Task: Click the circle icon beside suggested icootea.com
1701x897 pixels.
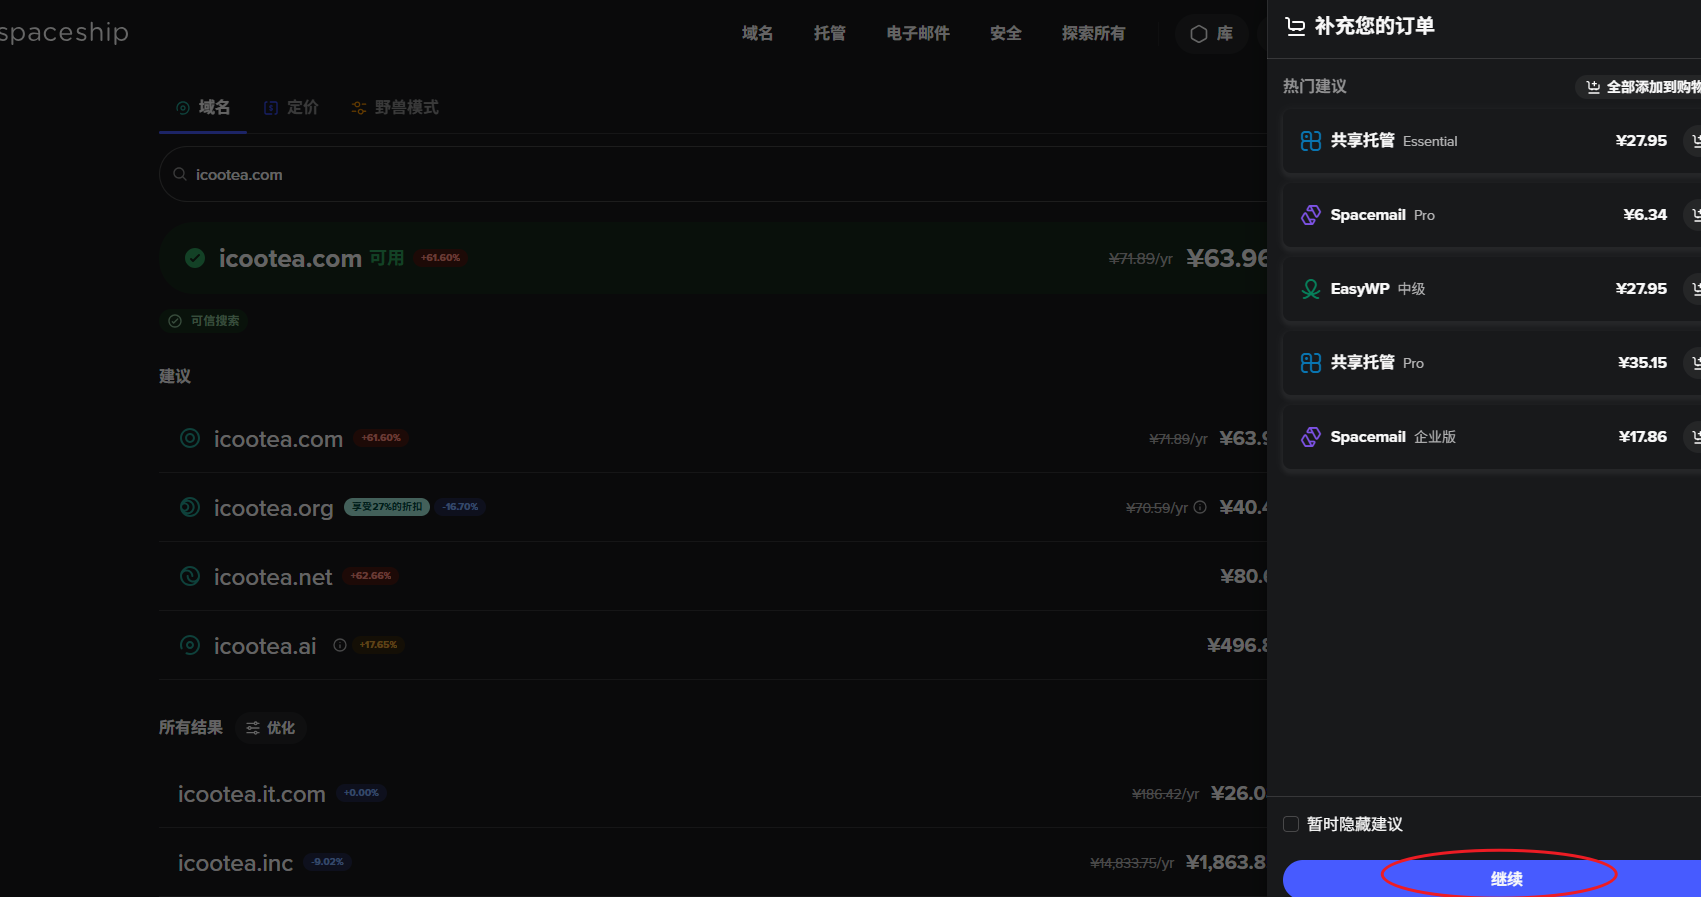Action: point(190,438)
